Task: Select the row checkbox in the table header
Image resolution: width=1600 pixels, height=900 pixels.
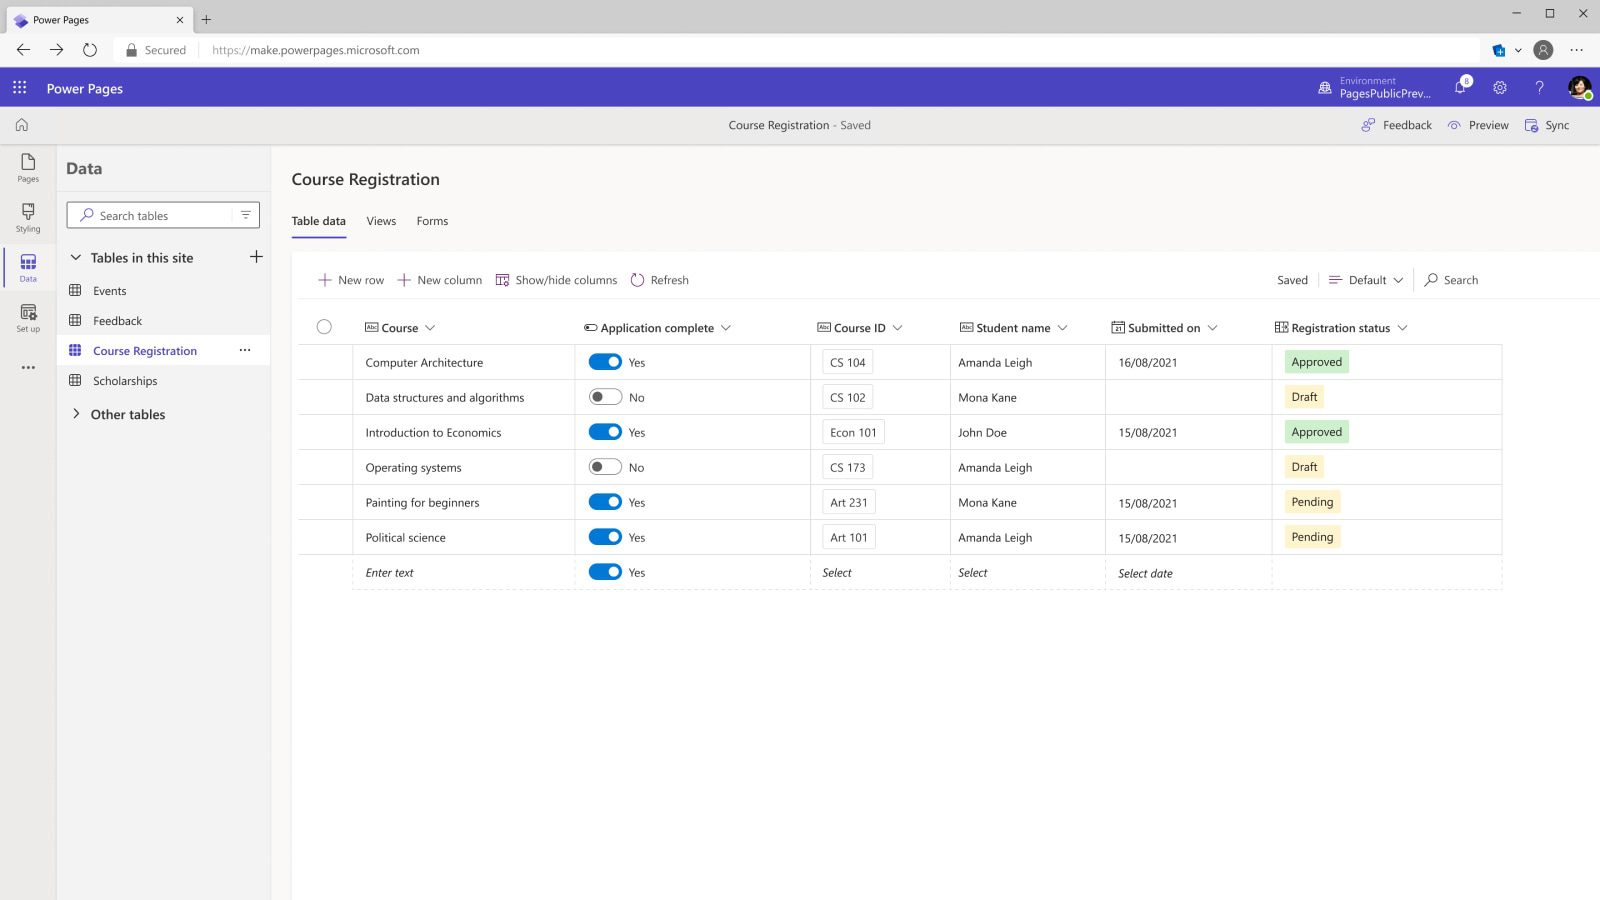Action: click(324, 326)
